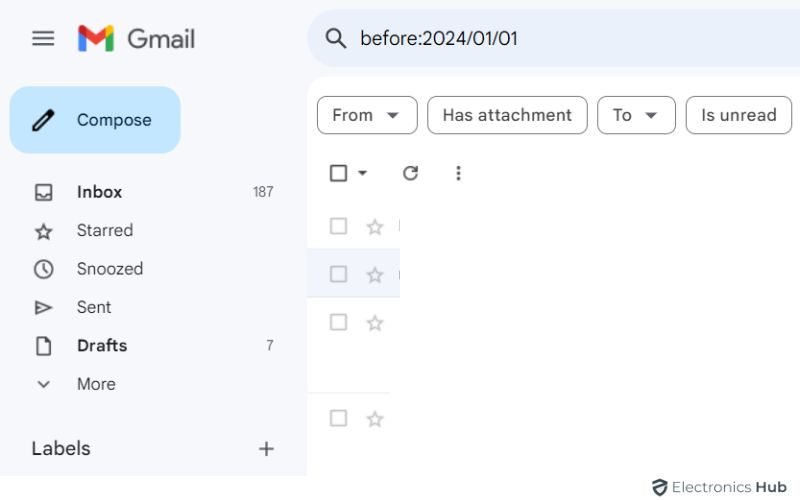Create new label with plus icon

pos(266,449)
